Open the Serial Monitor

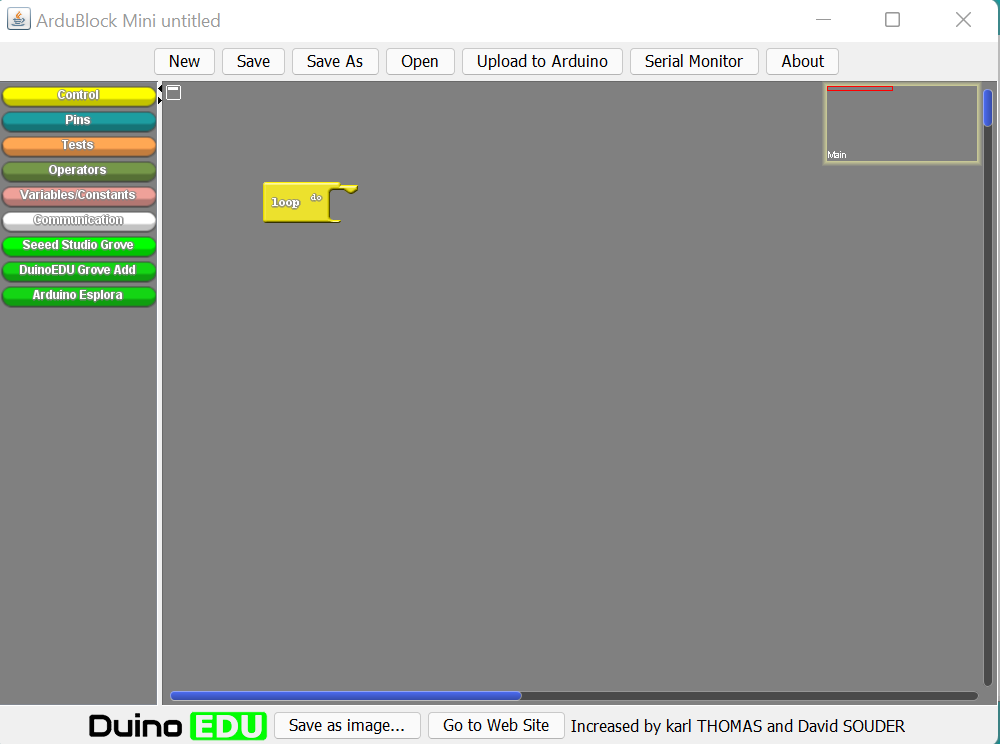pos(693,61)
